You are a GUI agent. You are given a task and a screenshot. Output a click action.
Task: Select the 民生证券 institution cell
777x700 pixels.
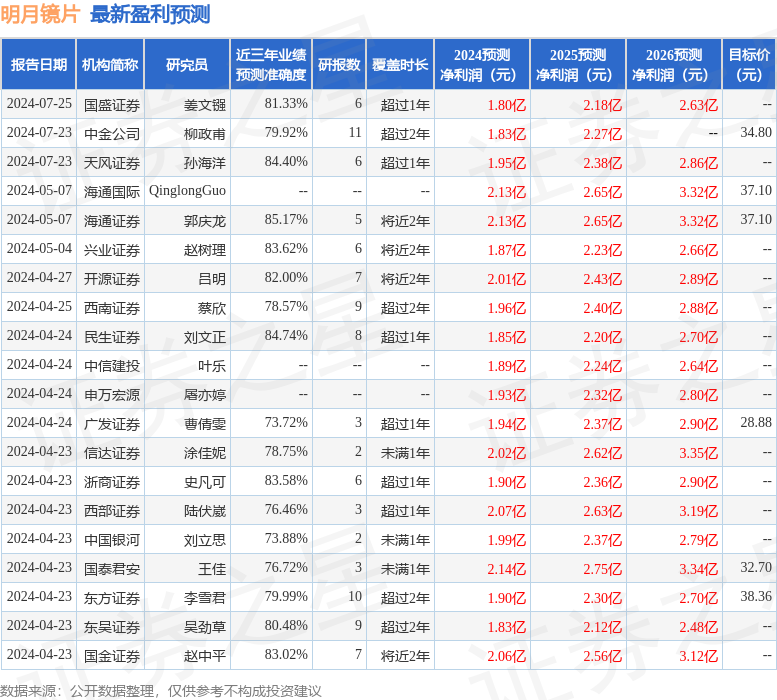pyautogui.click(x=111, y=337)
